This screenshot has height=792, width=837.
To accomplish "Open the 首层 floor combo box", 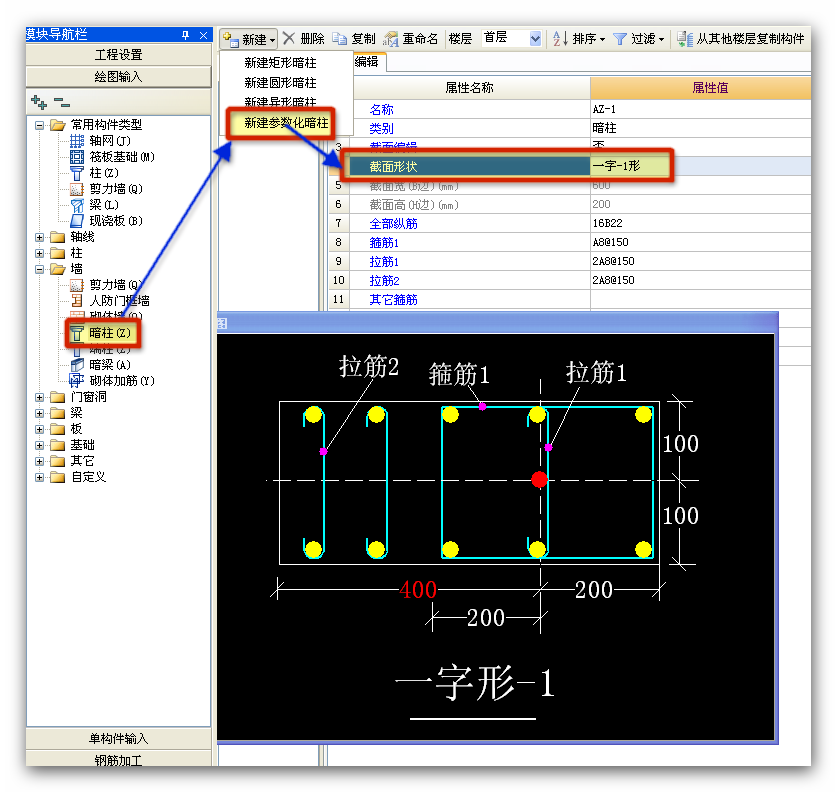I will point(511,38).
